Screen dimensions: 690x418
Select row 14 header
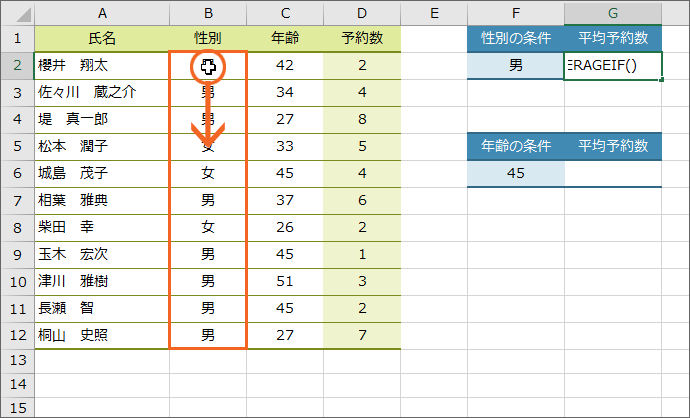tap(18, 385)
